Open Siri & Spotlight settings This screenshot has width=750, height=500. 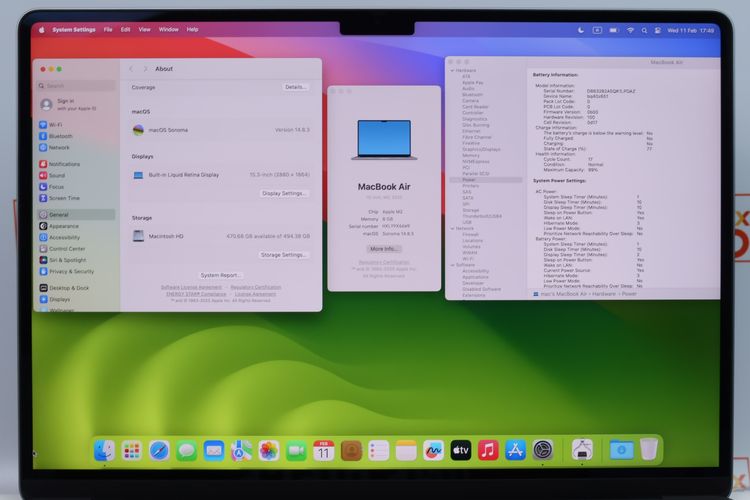point(63,260)
